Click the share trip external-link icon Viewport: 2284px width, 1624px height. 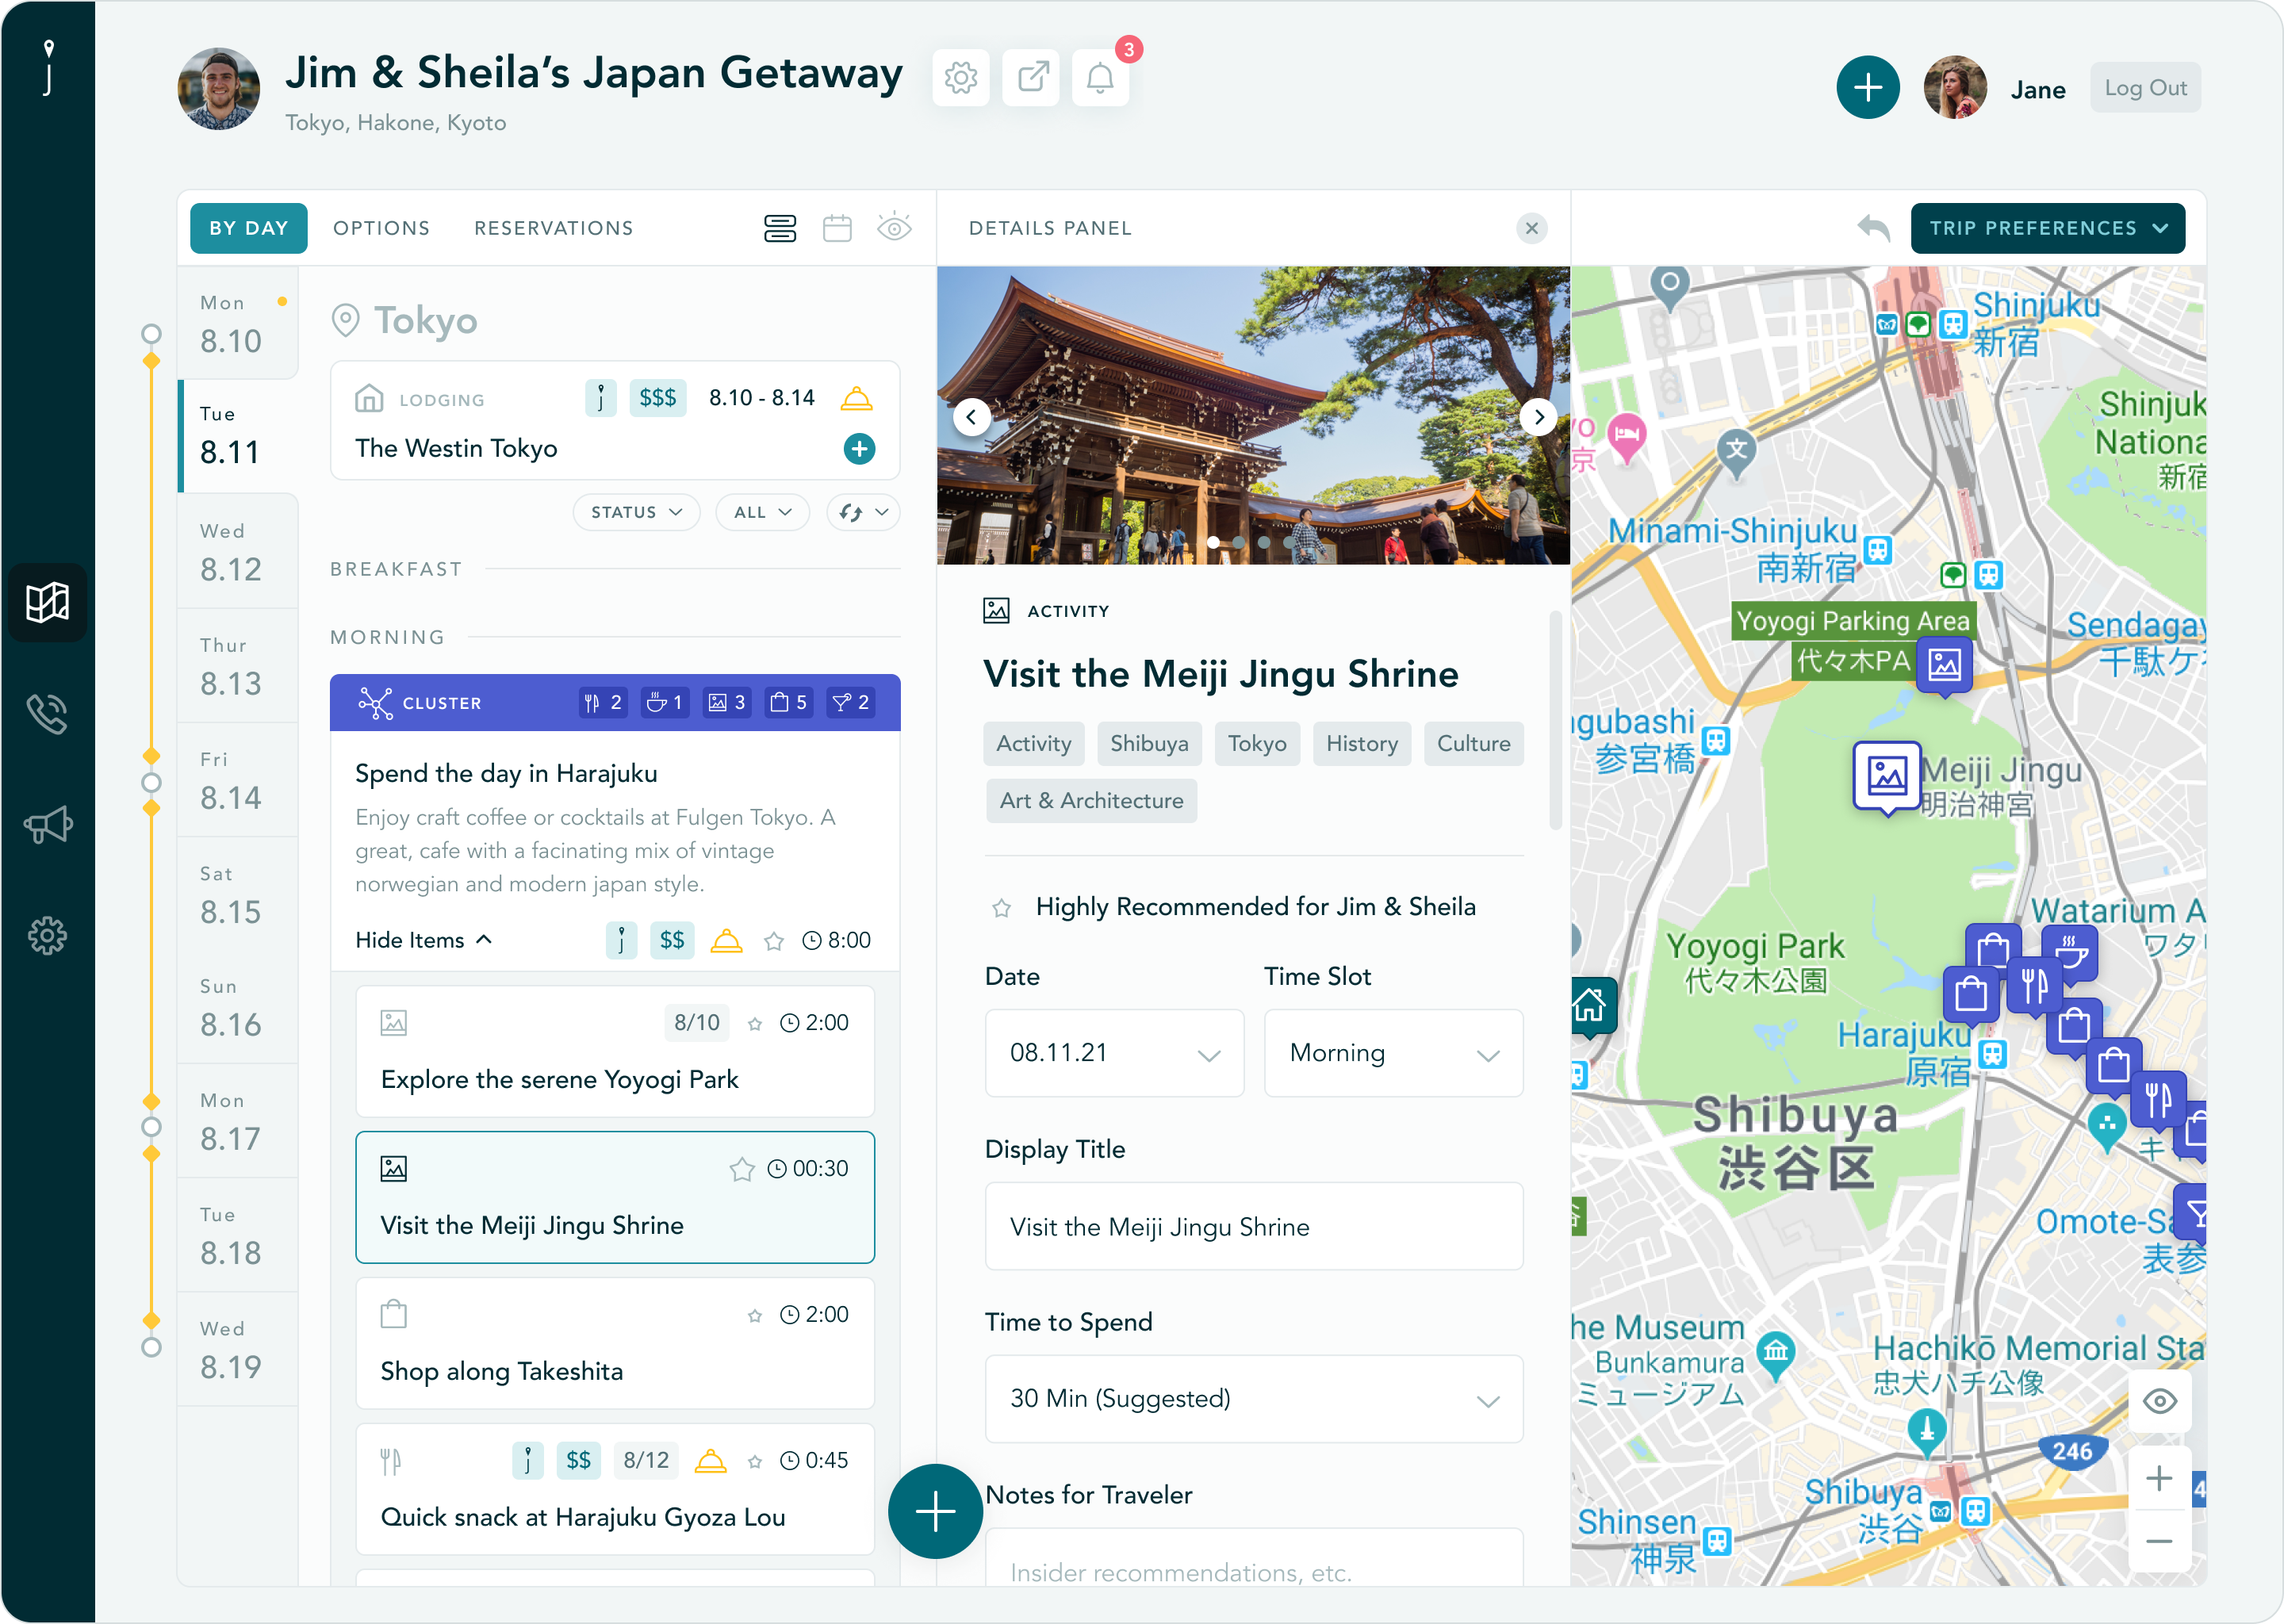[1031, 78]
